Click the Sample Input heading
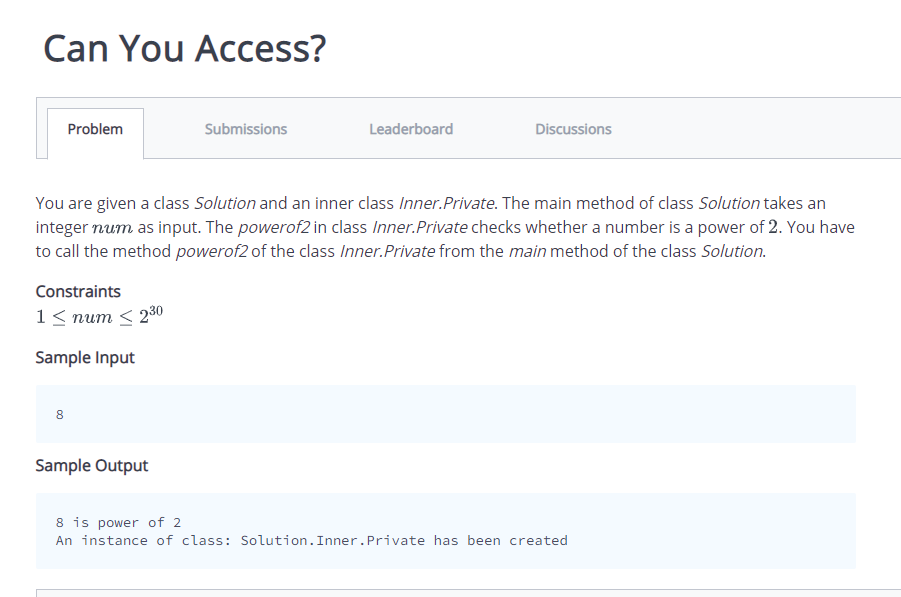The height and width of the screenshot is (597, 901). pyautogui.click(x=85, y=357)
